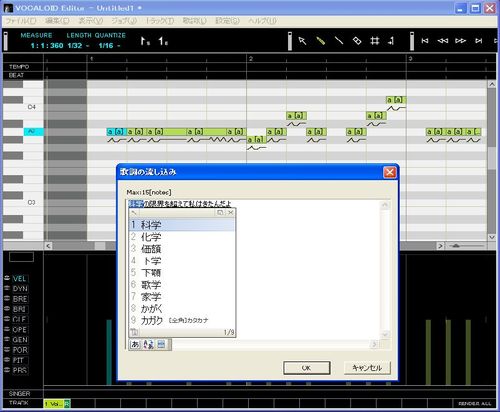Open the 編集(E) menu

pyautogui.click(x=57, y=21)
